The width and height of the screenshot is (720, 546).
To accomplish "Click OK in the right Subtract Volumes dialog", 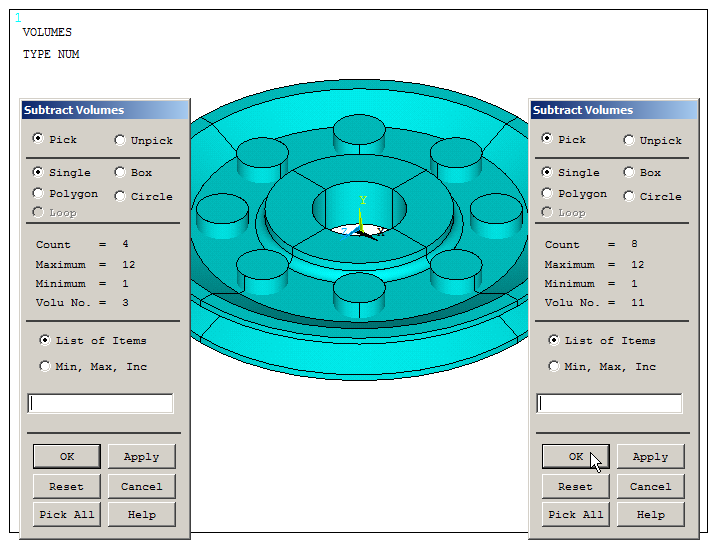I will click(x=576, y=456).
